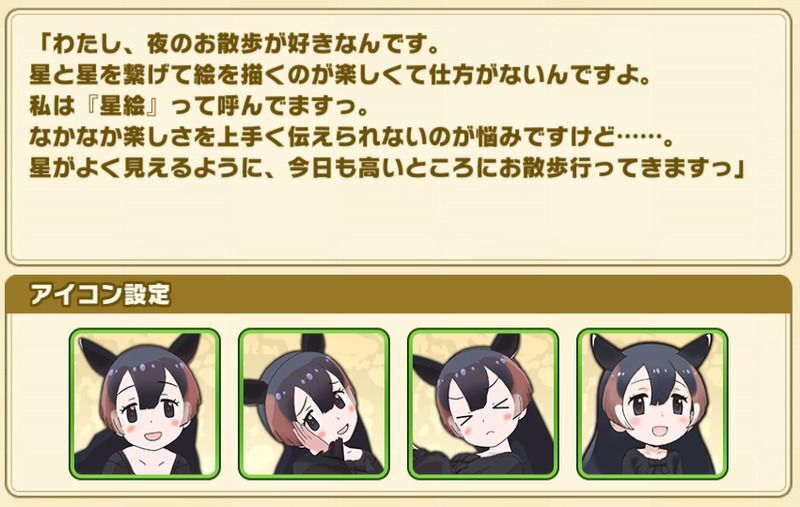The width and height of the screenshot is (800, 507).
Task: Click the last line starting with 星がよく見える
Action: tap(388, 168)
